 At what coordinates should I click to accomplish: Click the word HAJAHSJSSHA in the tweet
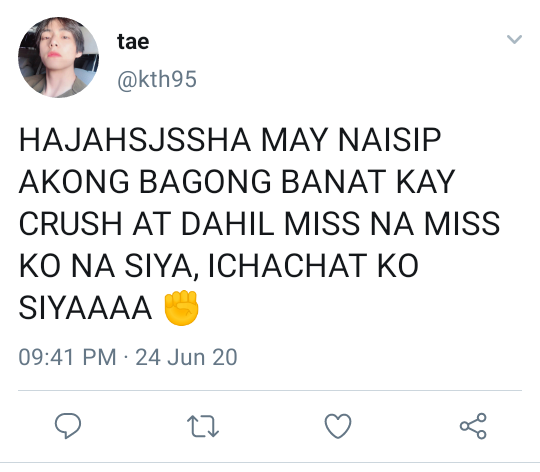click(135, 140)
